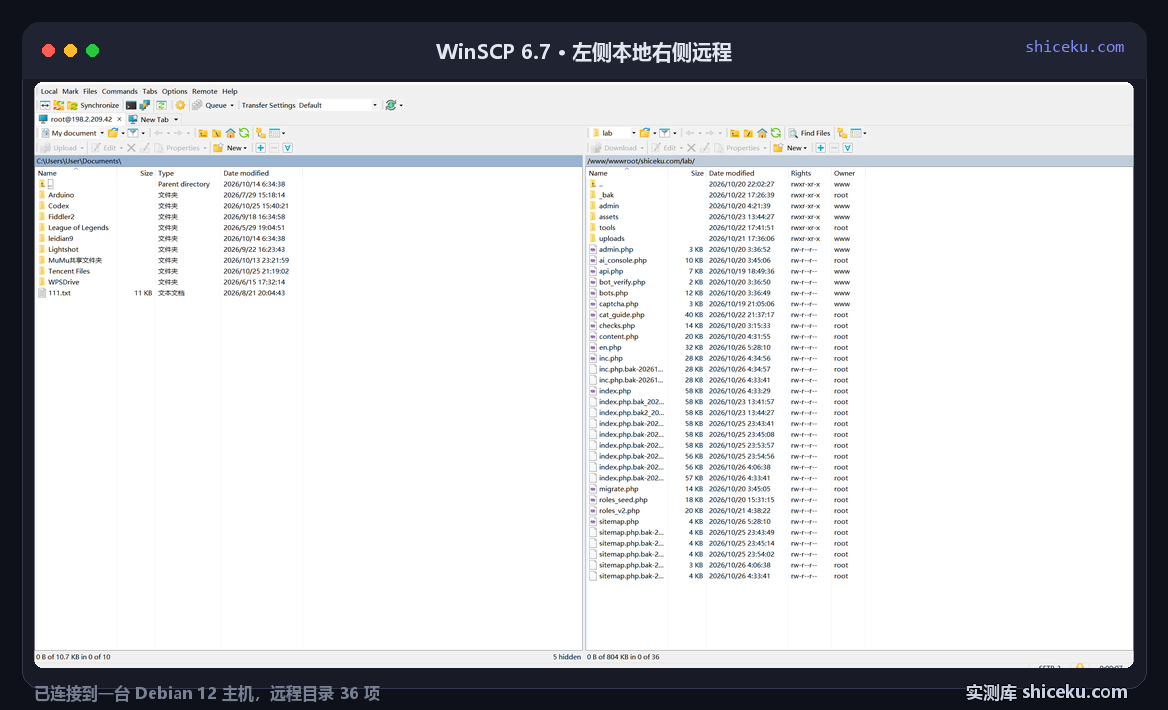Open session in PuTTY icon
This screenshot has width=1168, height=710.
(x=145, y=105)
